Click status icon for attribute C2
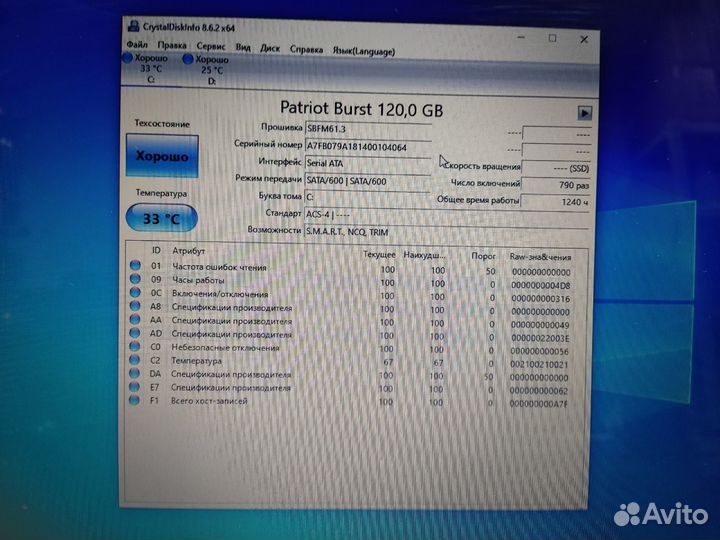720x540 pixels. click(x=135, y=360)
